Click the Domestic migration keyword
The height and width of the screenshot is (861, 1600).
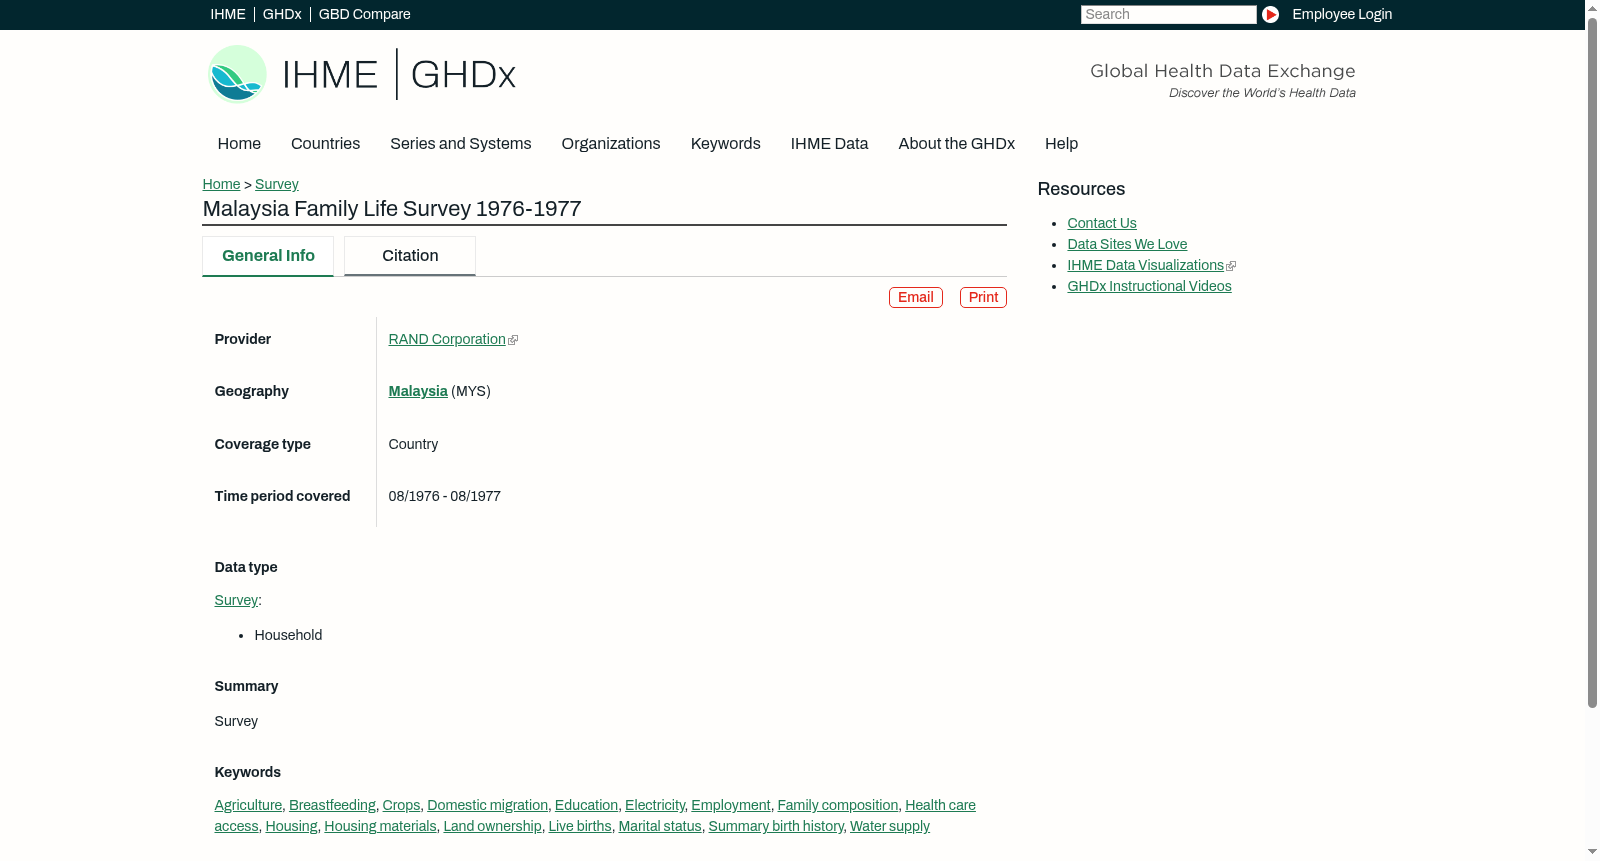point(487,806)
